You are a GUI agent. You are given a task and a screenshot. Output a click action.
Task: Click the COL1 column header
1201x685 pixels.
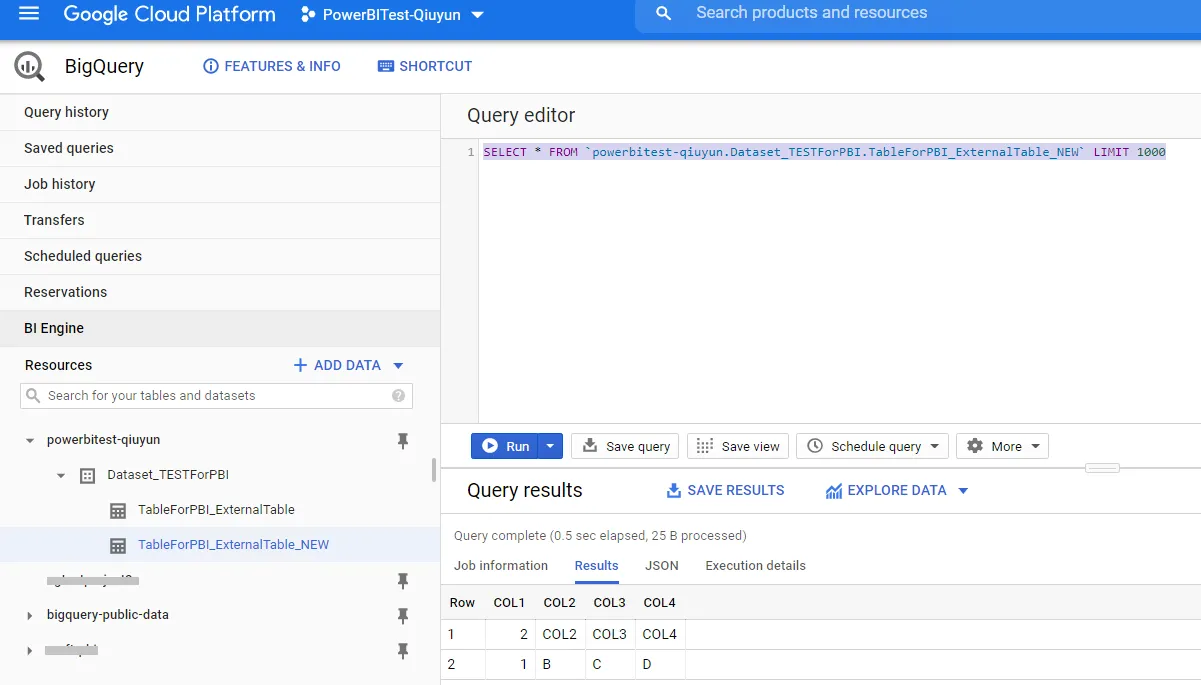[509, 603]
